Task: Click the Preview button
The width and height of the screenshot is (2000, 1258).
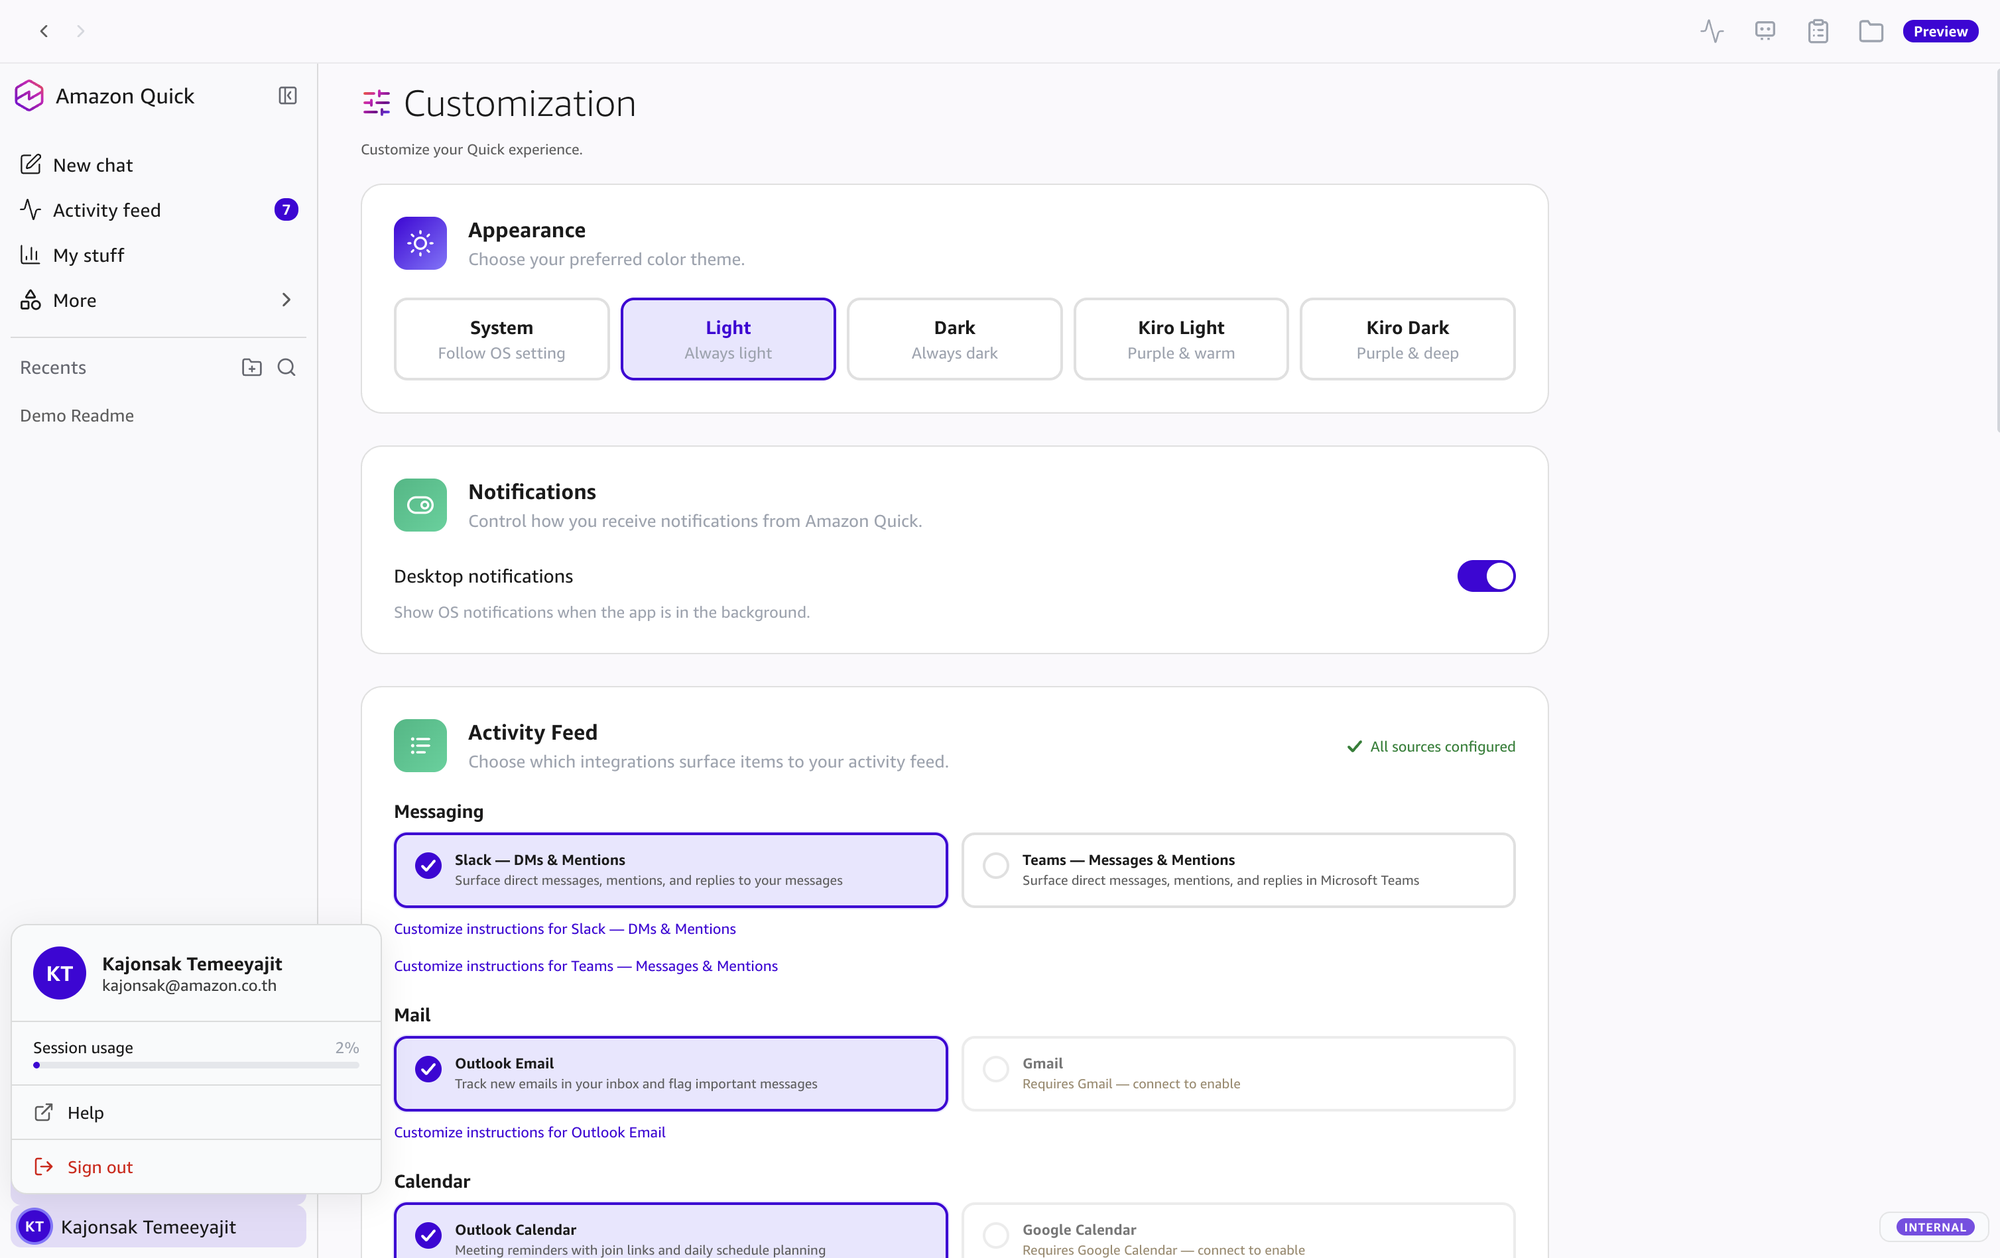Action: (x=1940, y=31)
